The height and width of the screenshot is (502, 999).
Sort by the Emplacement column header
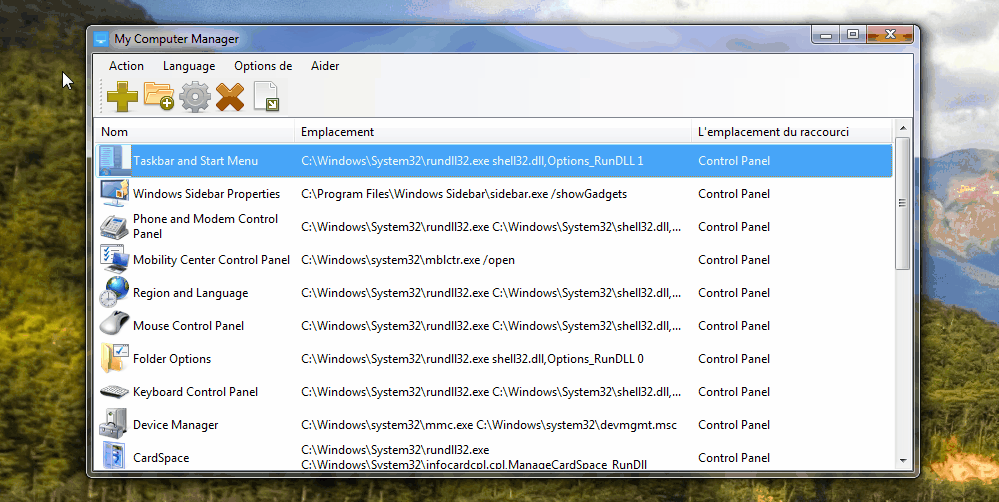coord(492,132)
